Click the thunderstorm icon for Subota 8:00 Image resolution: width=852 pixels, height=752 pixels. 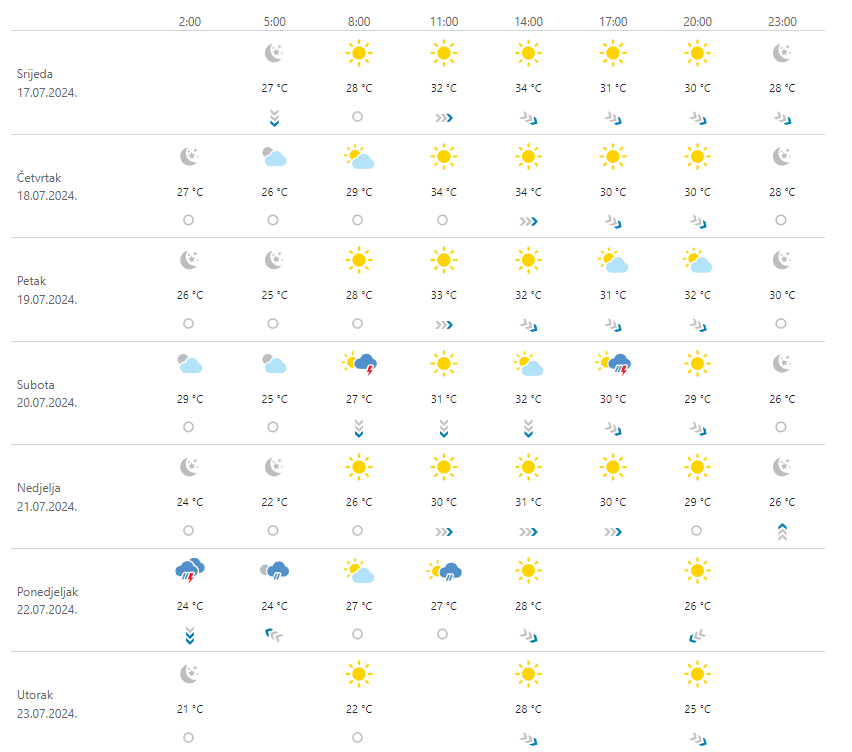tap(359, 364)
